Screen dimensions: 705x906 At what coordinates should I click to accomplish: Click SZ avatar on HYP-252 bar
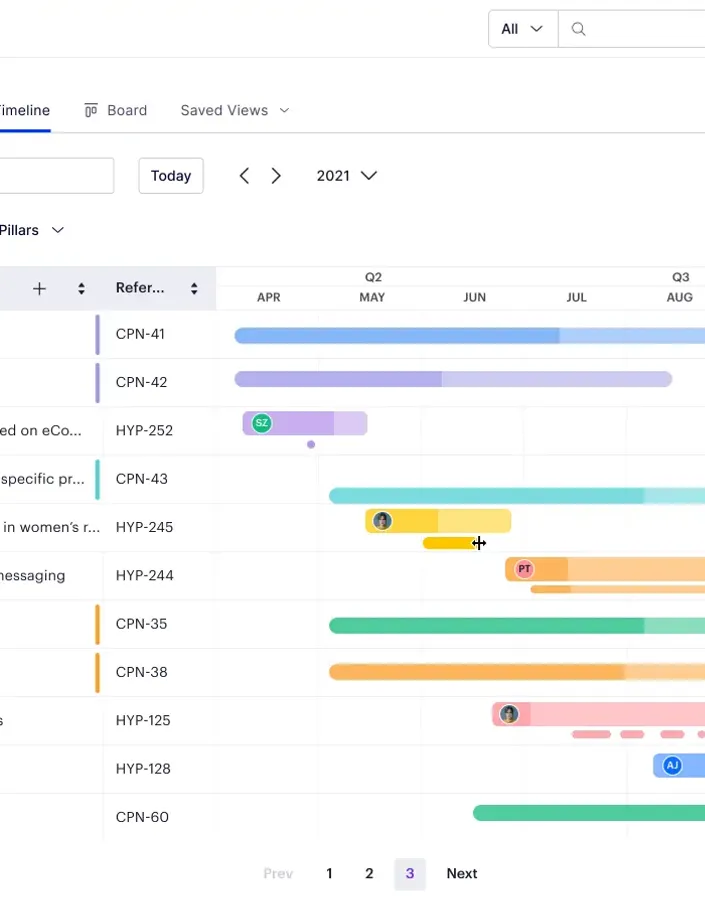point(261,423)
